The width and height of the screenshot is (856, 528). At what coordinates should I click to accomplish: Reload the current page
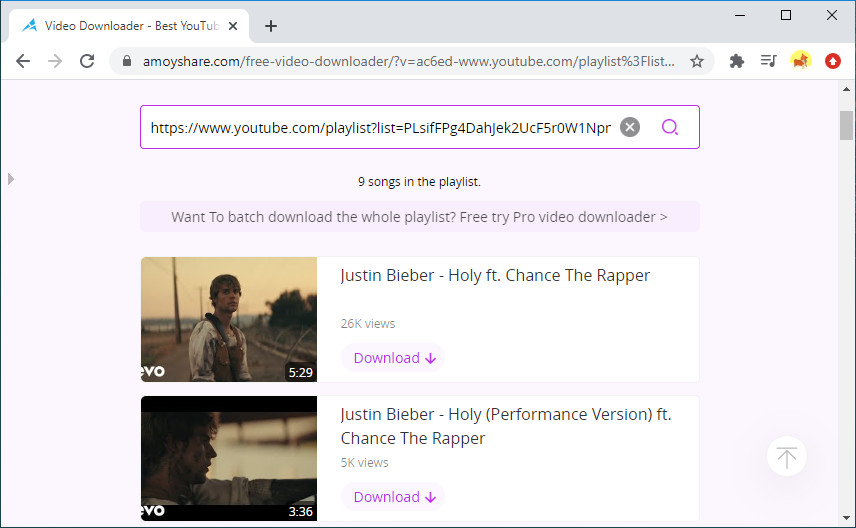pyautogui.click(x=87, y=61)
